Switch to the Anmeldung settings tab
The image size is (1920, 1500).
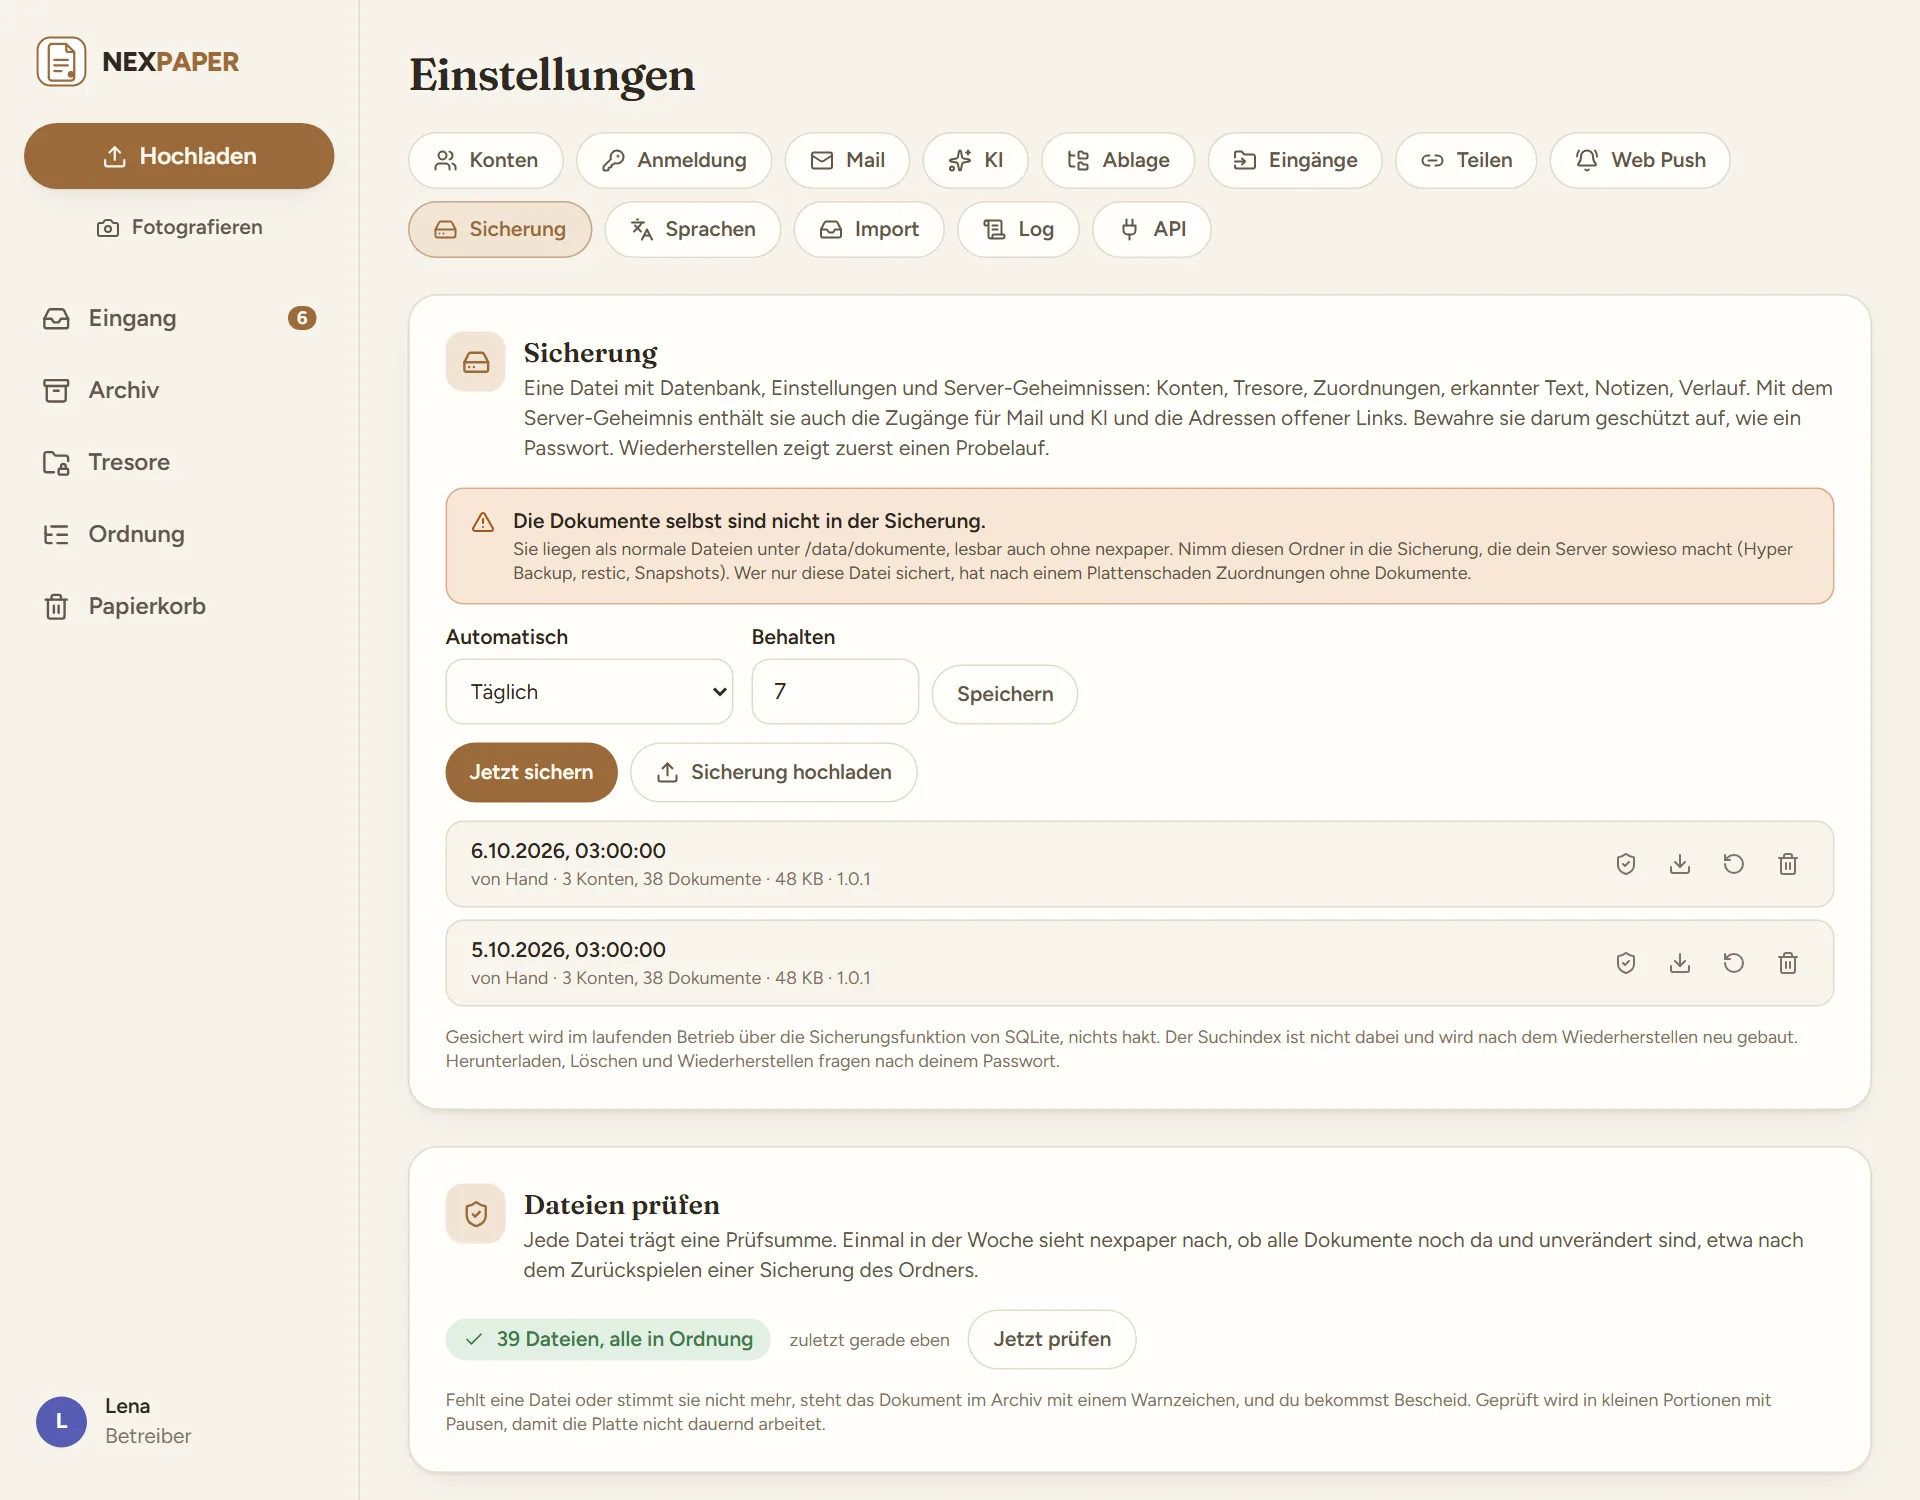tap(674, 160)
